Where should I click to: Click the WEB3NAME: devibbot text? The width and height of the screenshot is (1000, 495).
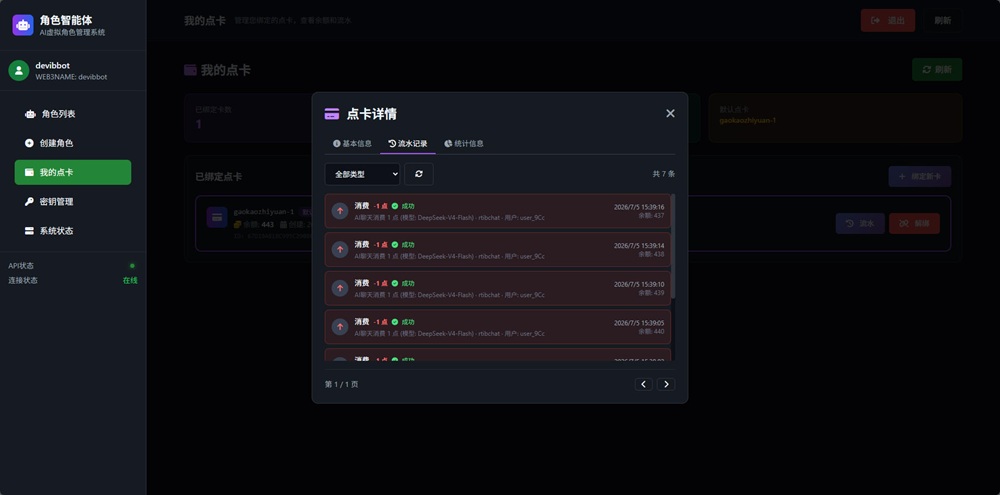(71, 77)
